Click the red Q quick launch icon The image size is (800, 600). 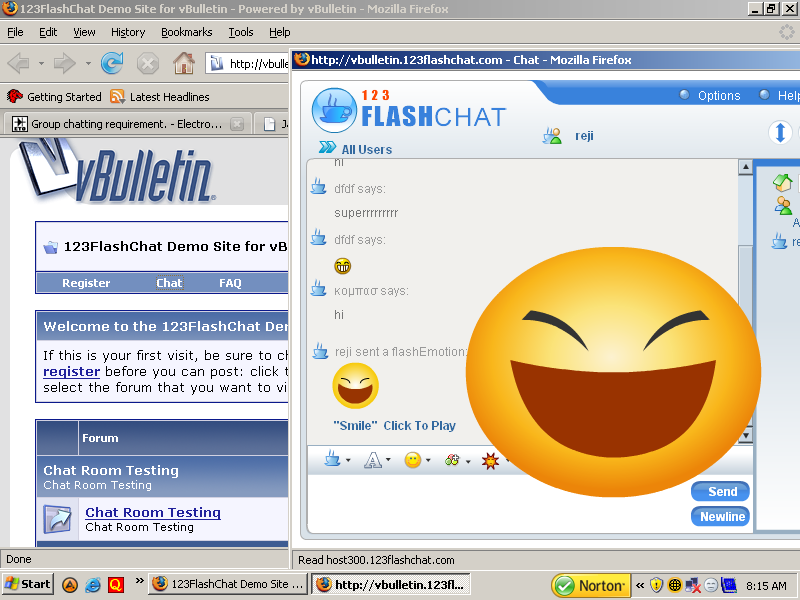point(116,585)
